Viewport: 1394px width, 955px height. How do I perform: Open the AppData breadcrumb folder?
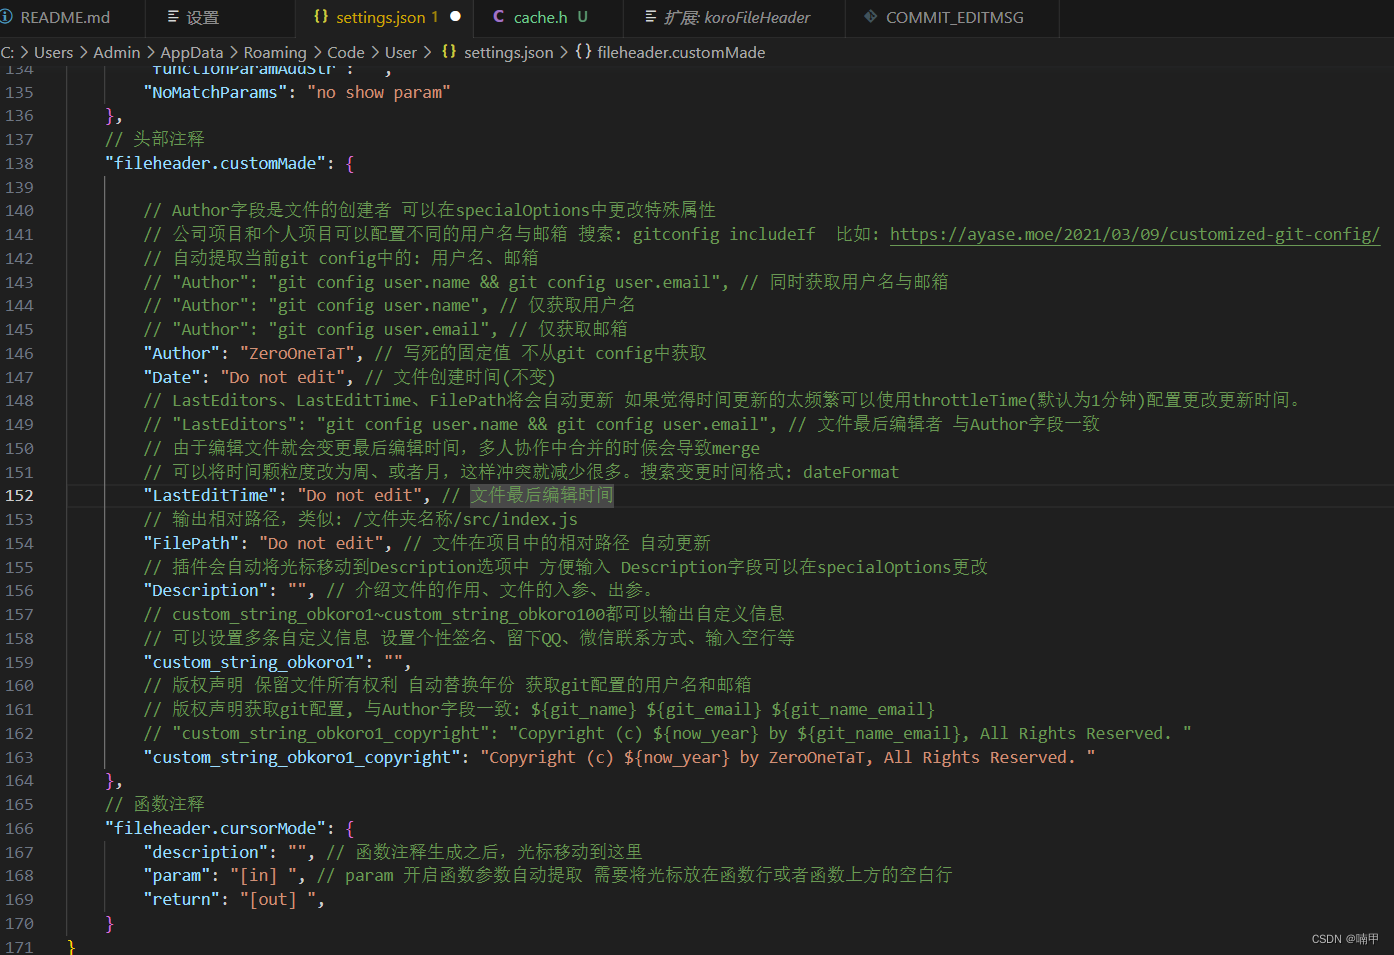pyautogui.click(x=192, y=53)
